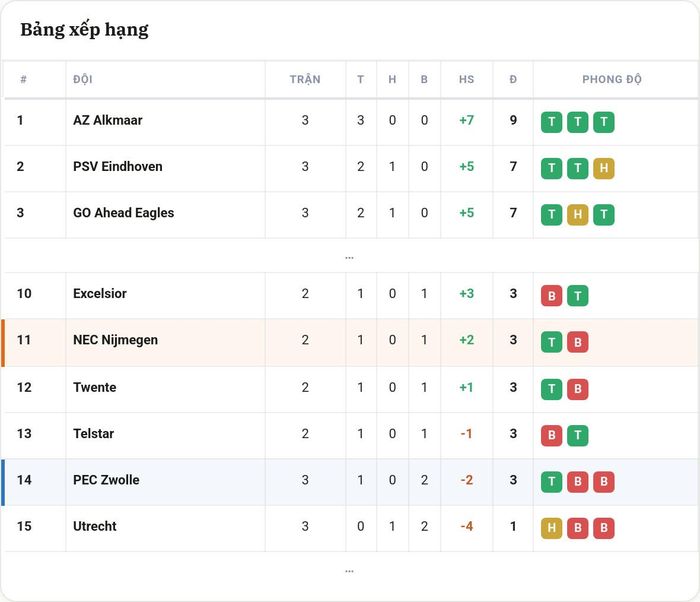700x602 pixels.
Task: Click Twente's green T form badge
Action: (x=551, y=389)
